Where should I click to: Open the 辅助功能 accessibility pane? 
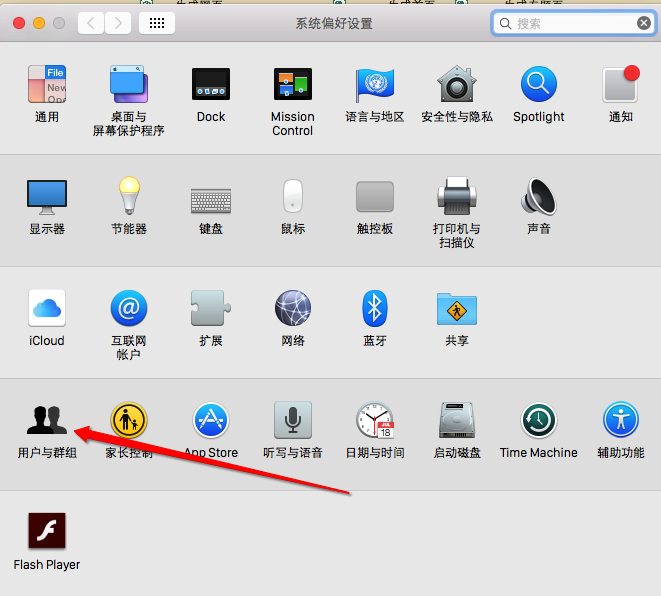[621, 421]
